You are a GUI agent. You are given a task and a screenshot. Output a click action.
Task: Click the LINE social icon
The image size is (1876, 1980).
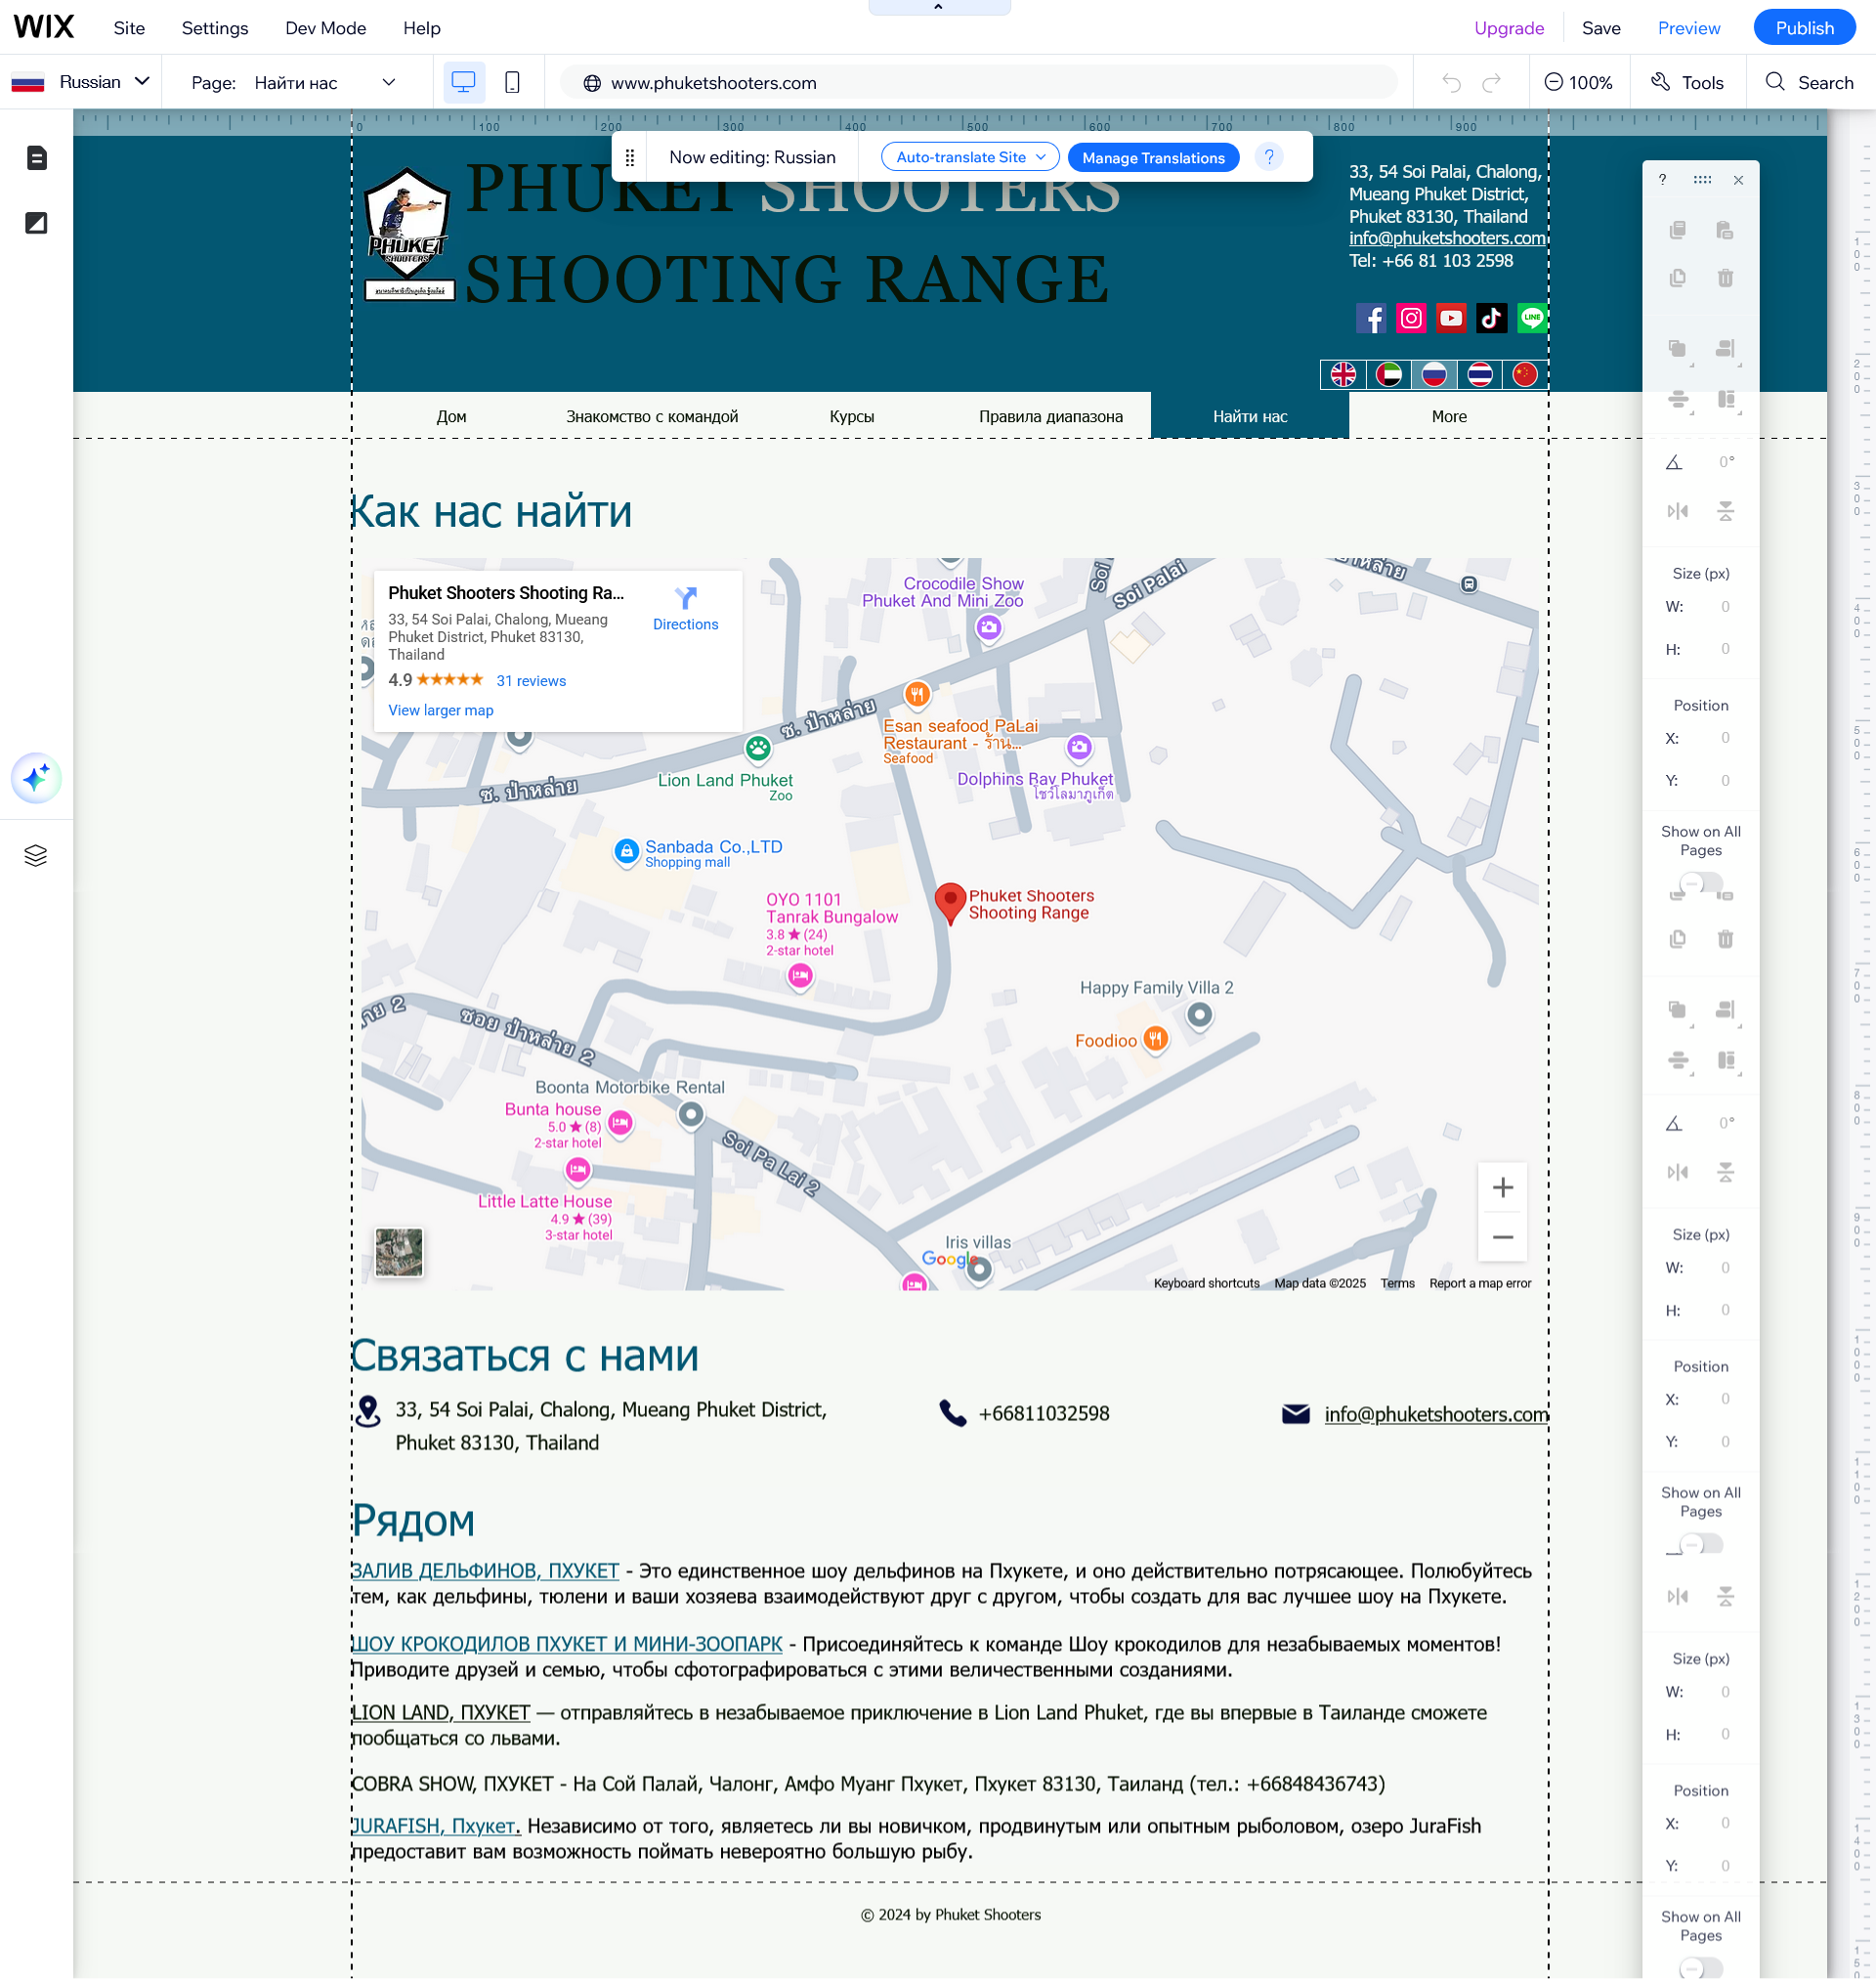[x=1531, y=318]
